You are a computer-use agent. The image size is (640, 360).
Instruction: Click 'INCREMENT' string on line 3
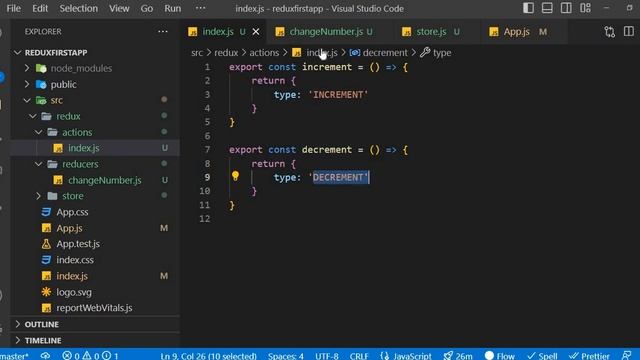pyautogui.click(x=338, y=95)
